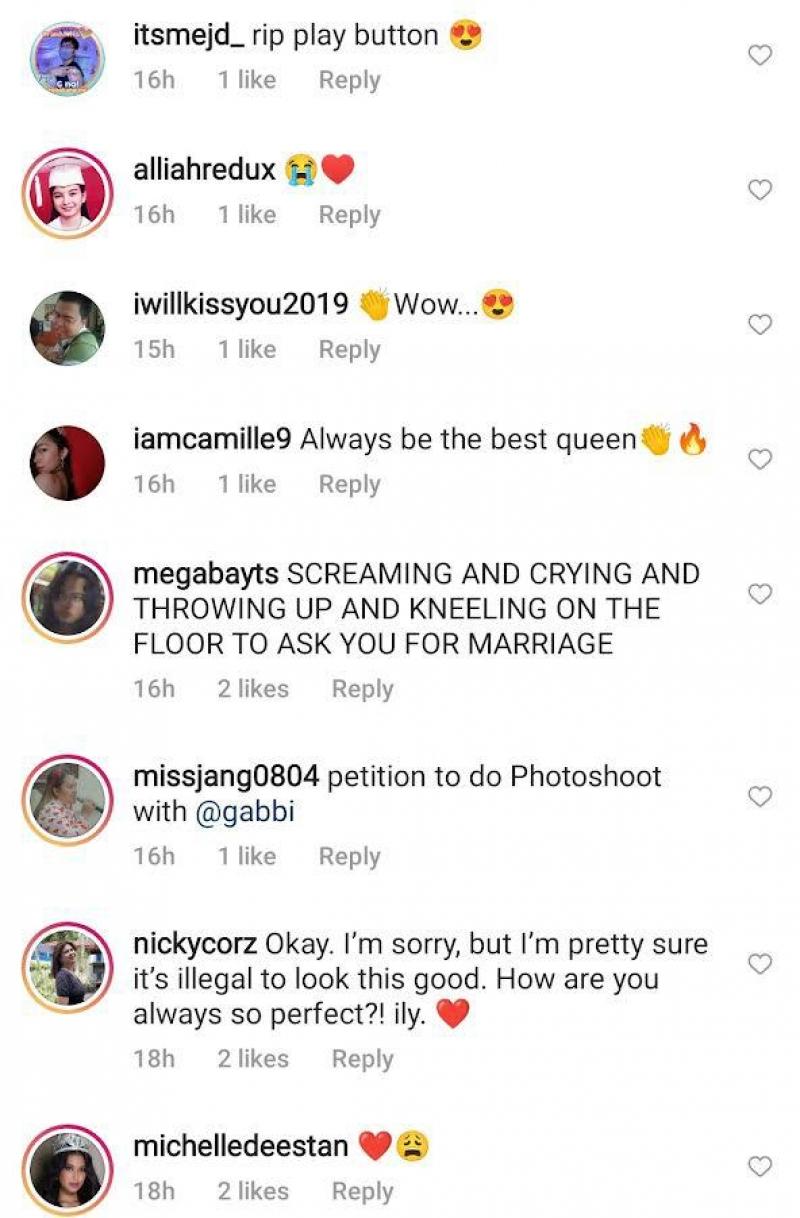Viewport: 800px width, 1218px height.
Task: Like itsmejd_'s comment with the heart icon
Action: click(x=760, y=56)
